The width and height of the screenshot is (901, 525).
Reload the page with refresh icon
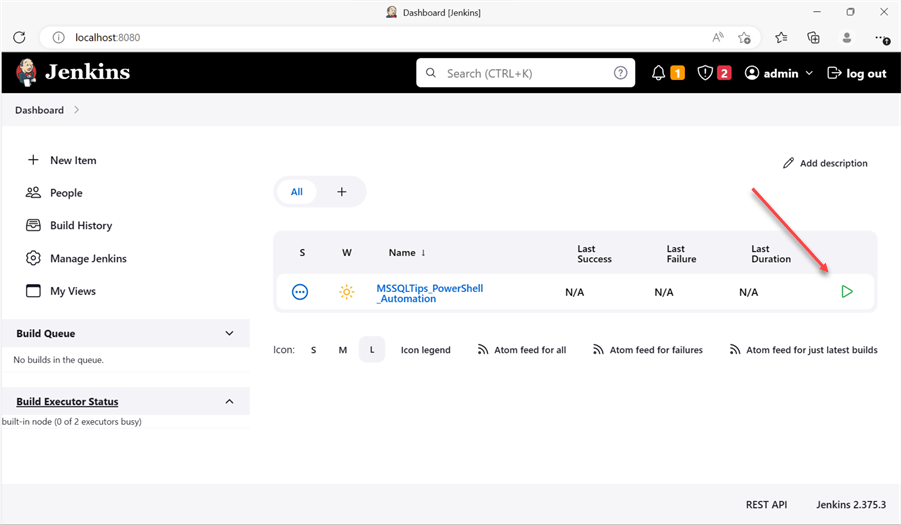[19, 37]
